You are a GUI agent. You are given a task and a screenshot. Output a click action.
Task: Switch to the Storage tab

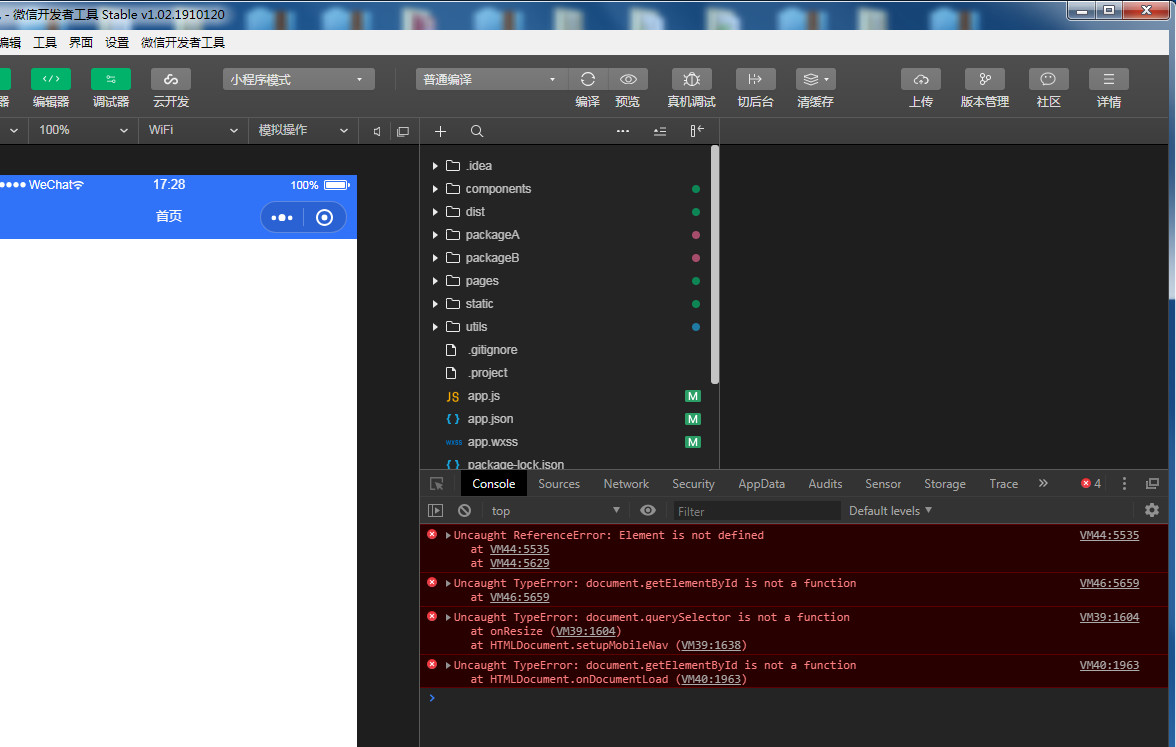[944, 484]
